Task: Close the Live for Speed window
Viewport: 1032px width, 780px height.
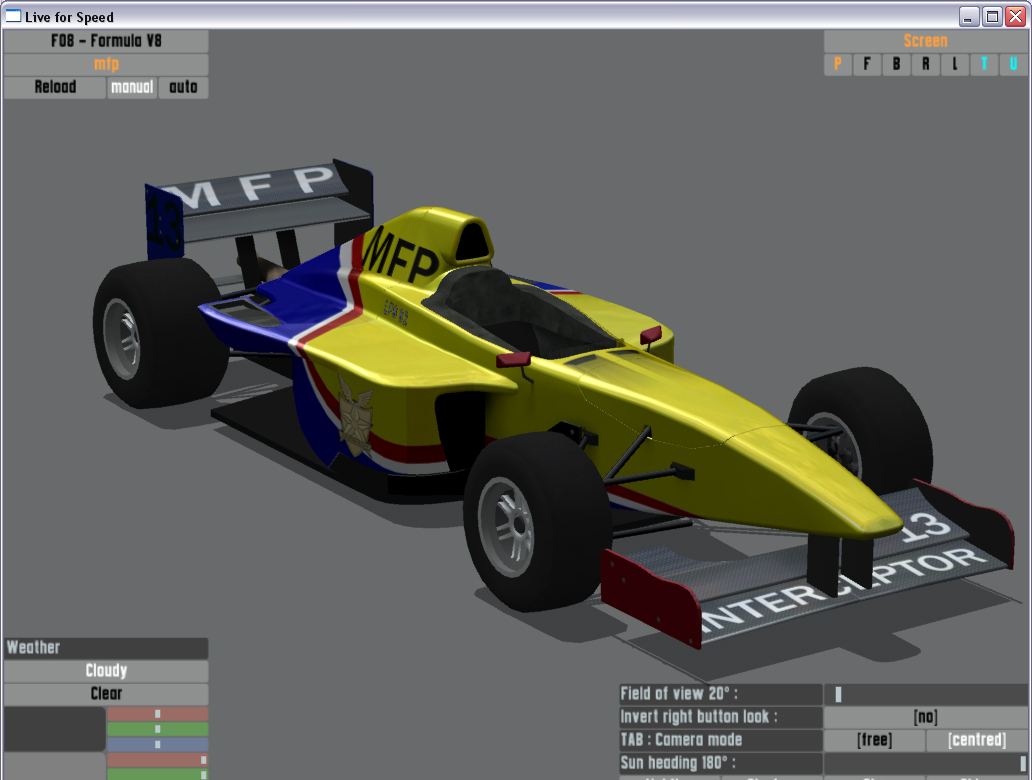Action: (x=1016, y=16)
